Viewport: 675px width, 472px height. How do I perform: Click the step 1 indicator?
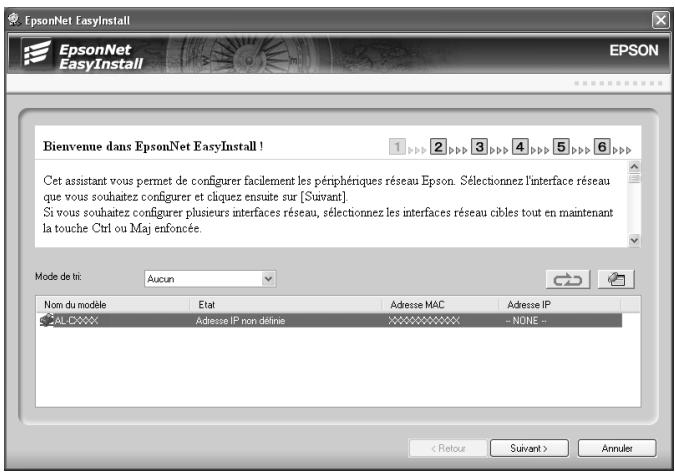click(x=397, y=147)
